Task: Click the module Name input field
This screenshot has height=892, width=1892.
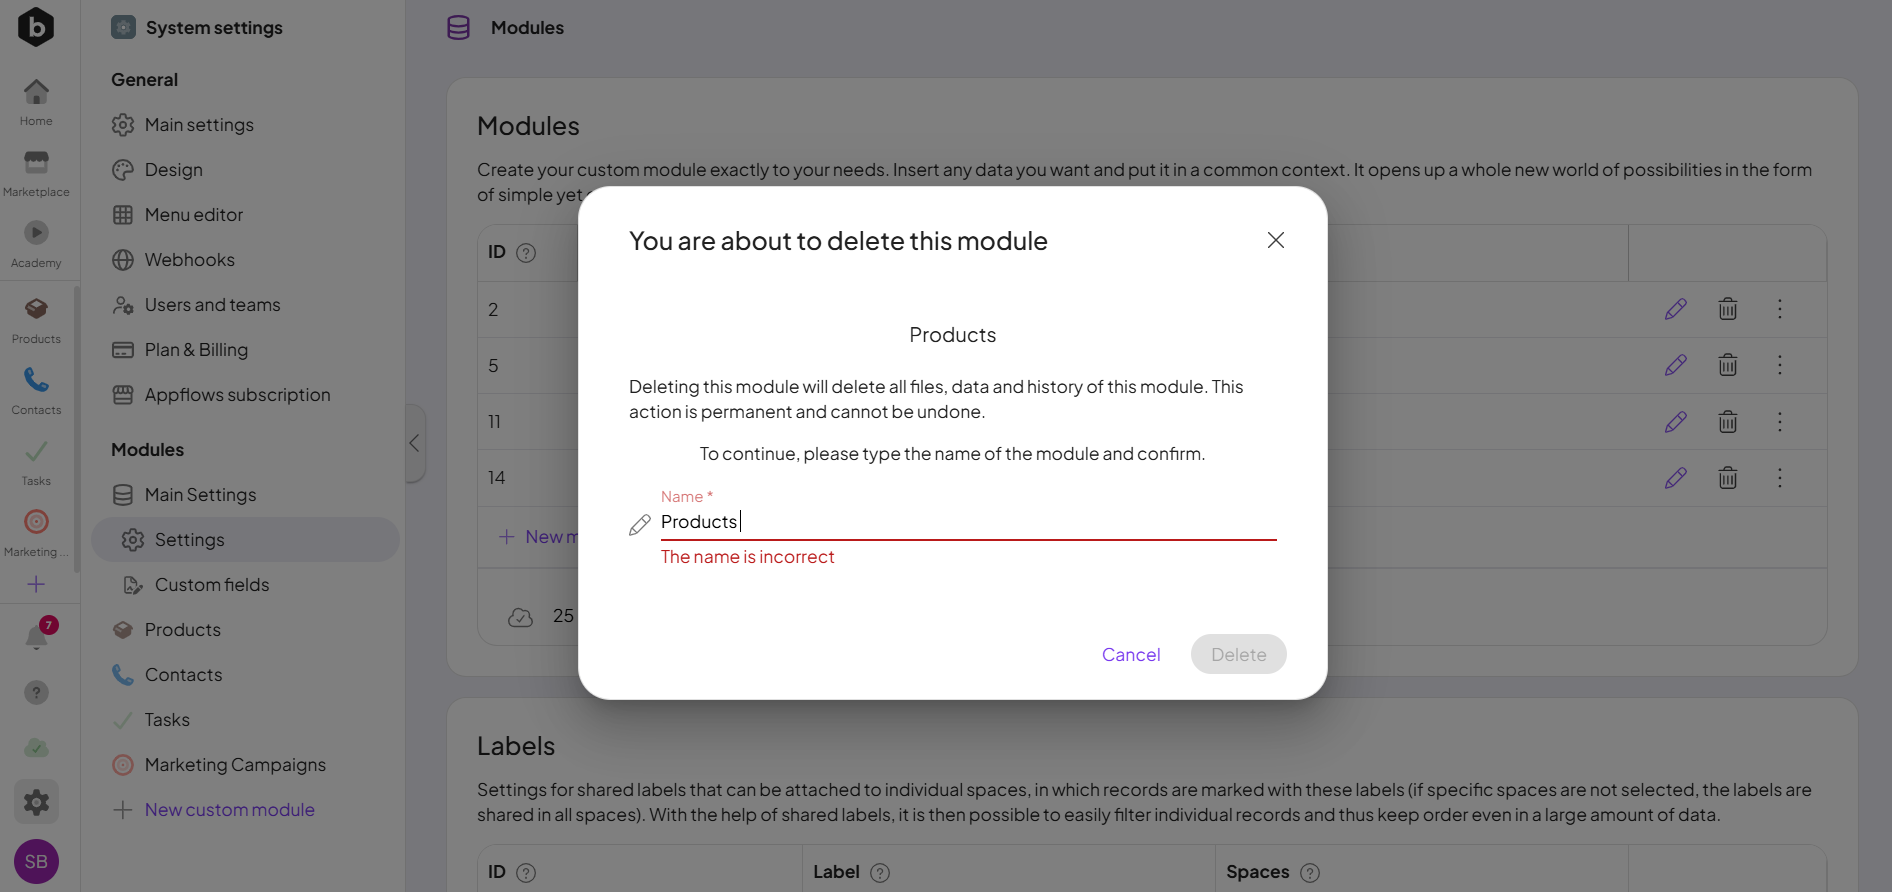Action: (966, 522)
